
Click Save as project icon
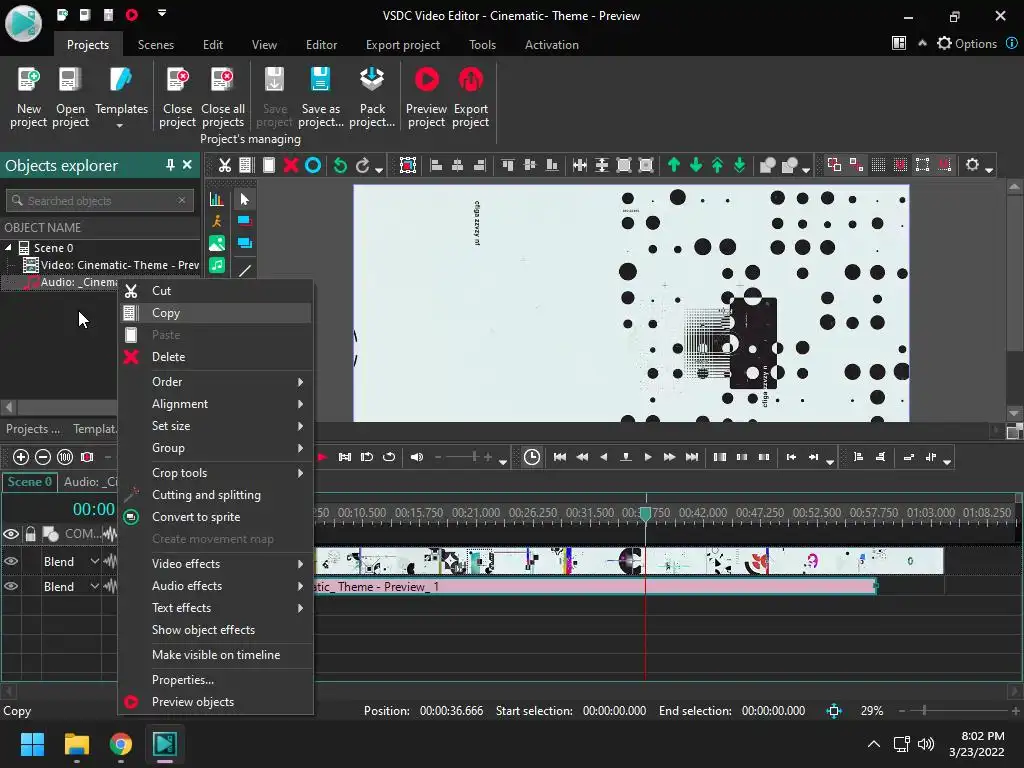tap(320, 80)
